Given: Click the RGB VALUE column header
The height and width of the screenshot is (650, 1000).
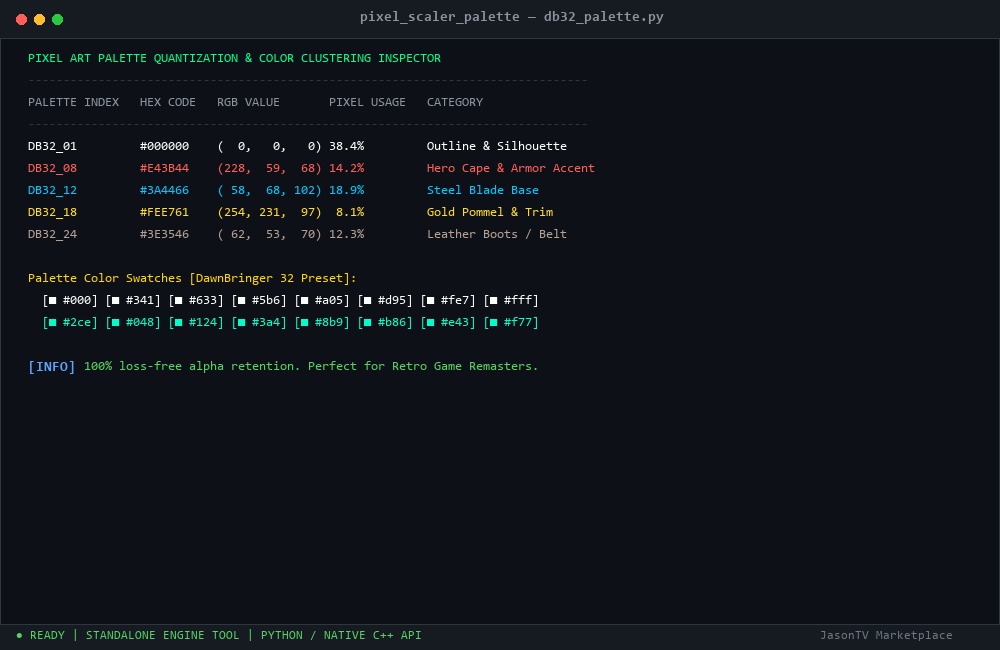Looking at the screenshot, I should pyautogui.click(x=248, y=102).
